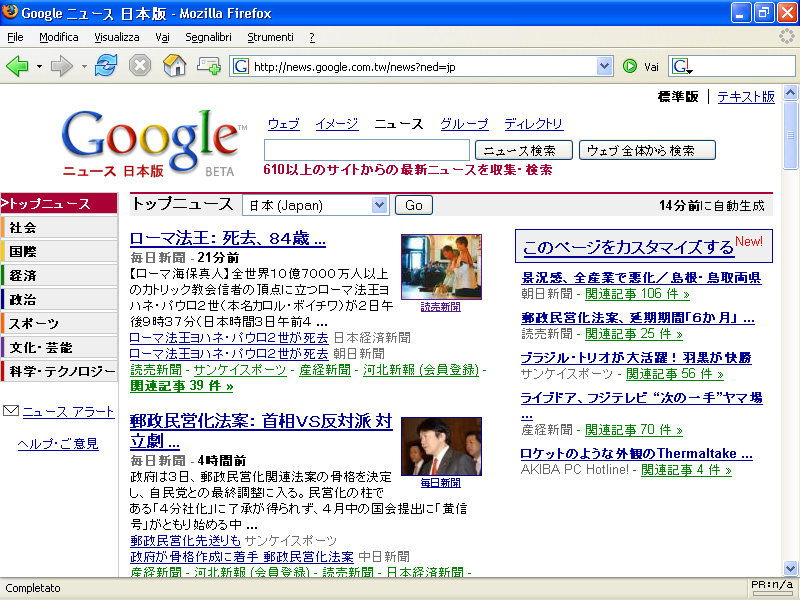
Task: Click the ニュース アラート link
Action: pos(68,412)
